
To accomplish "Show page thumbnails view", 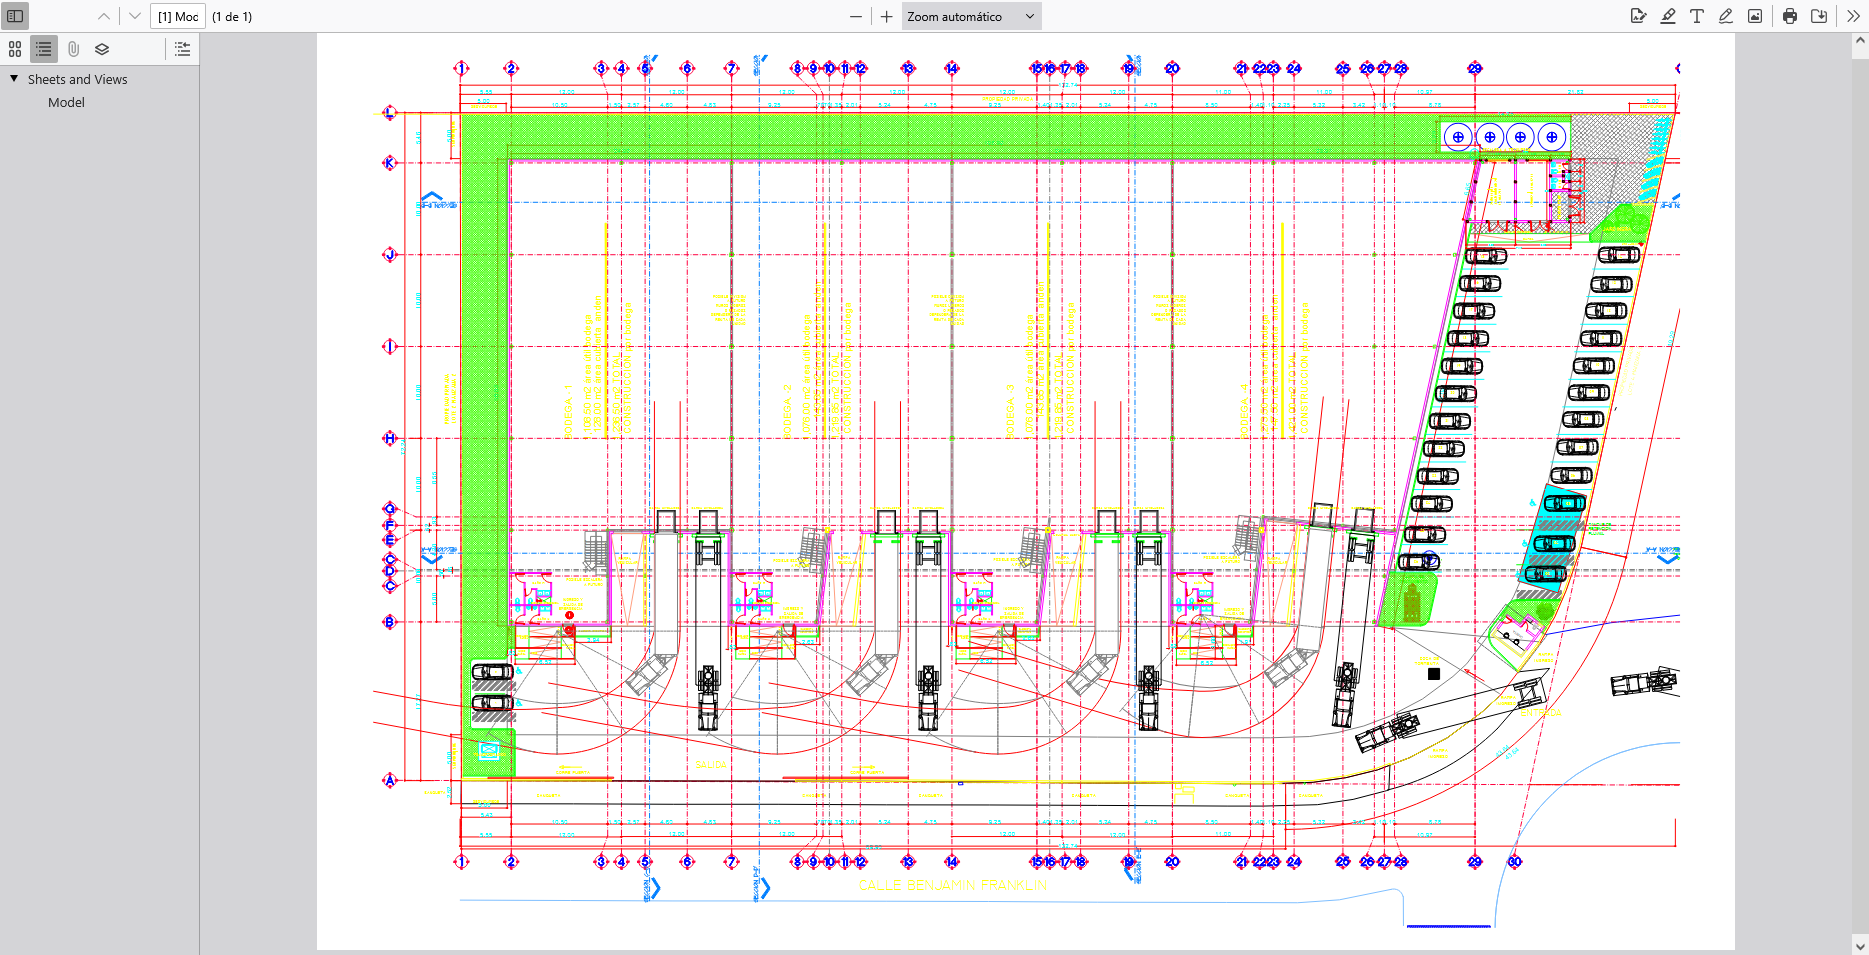I will [15, 49].
